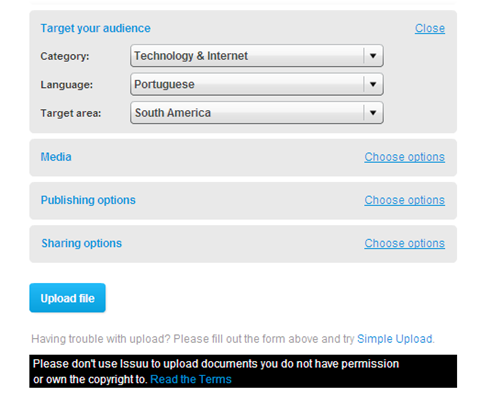This screenshot has height=408, width=480.
Task: Open the Portuguese language selection box
Action: [x=257, y=84]
